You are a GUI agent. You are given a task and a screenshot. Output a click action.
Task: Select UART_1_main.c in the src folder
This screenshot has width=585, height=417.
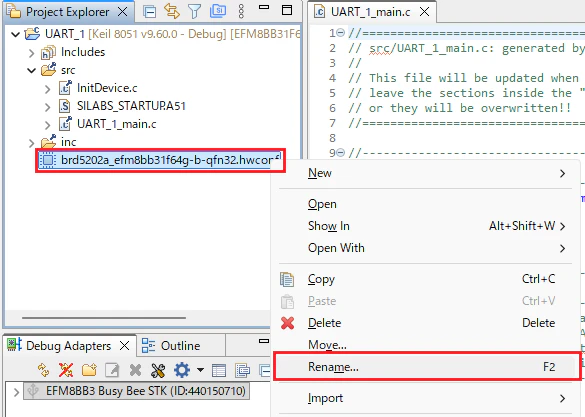click(116, 124)
